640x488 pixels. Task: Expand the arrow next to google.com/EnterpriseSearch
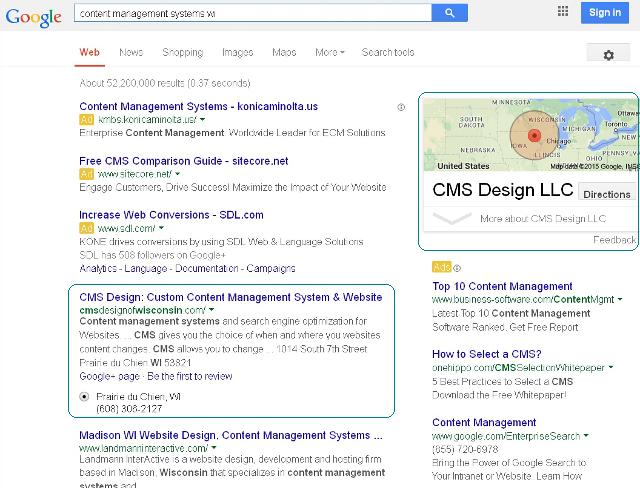coord(586,435)
